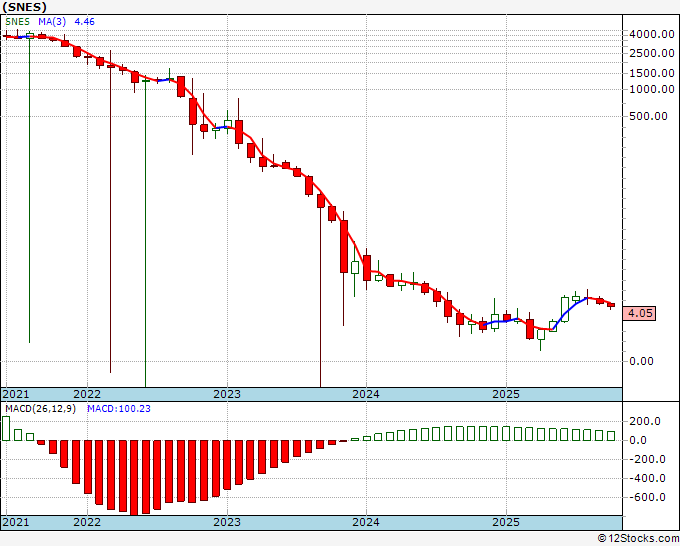Click the 2025 label on price timeline
Image resolution: width=680 pixels, height=546 pixels.
(506, 394)
